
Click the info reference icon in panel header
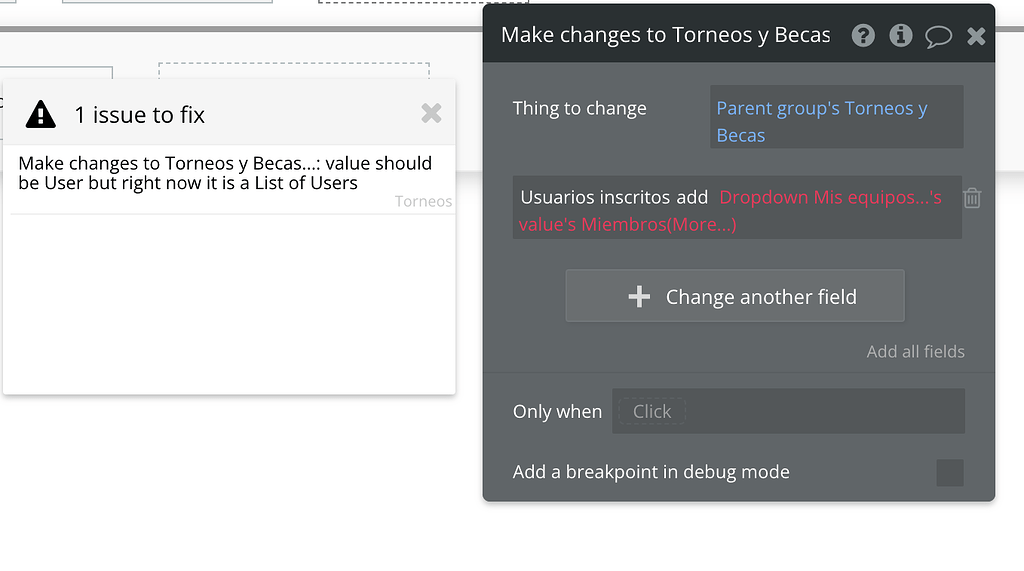pyautogui.click(x=901, y=36)
